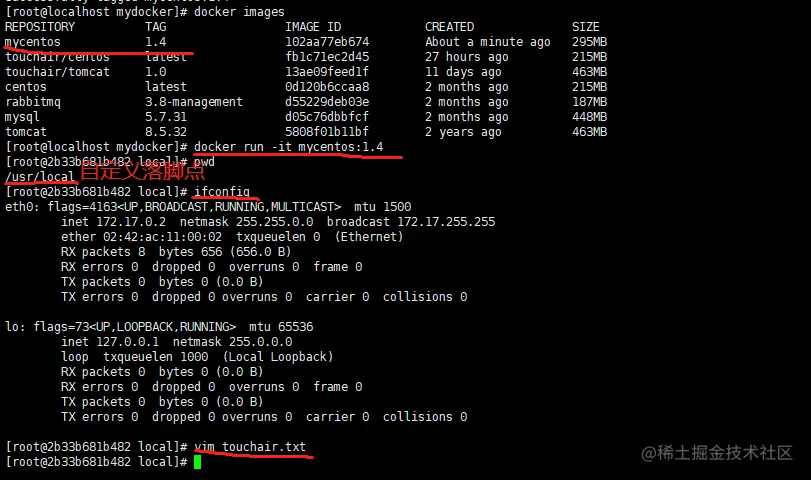Click image ID '0d120b6ccaa8'
This screenshot has width=811, height=480.
point(327,87)
